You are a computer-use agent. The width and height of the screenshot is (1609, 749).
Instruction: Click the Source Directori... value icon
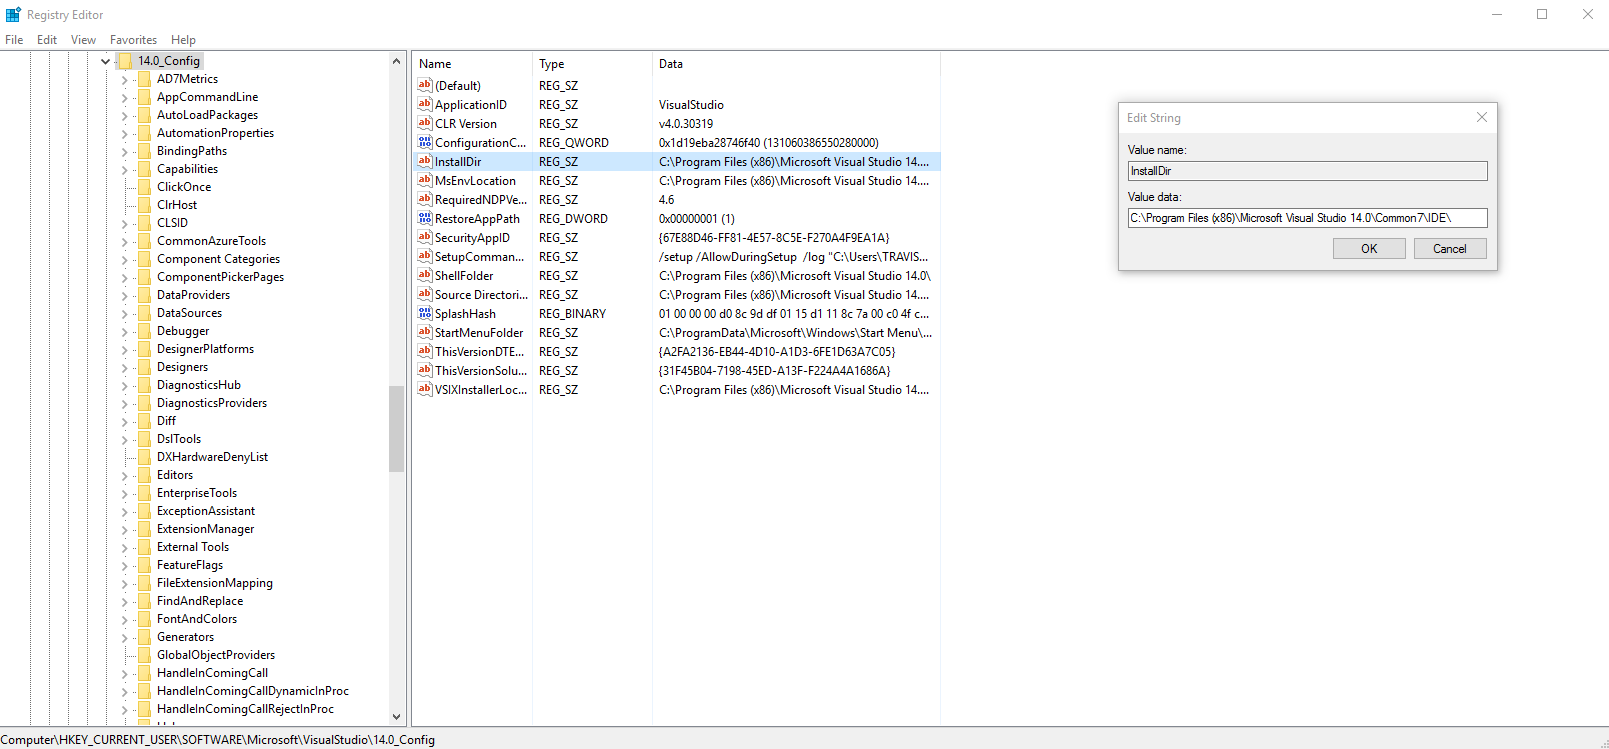[x=425, y=294]
